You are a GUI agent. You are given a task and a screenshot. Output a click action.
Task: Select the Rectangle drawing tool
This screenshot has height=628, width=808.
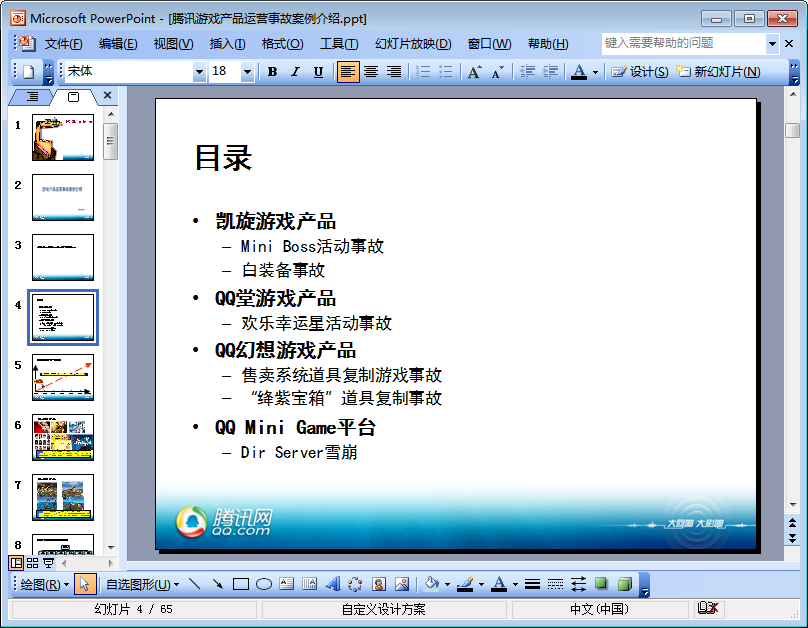(240, 584)
